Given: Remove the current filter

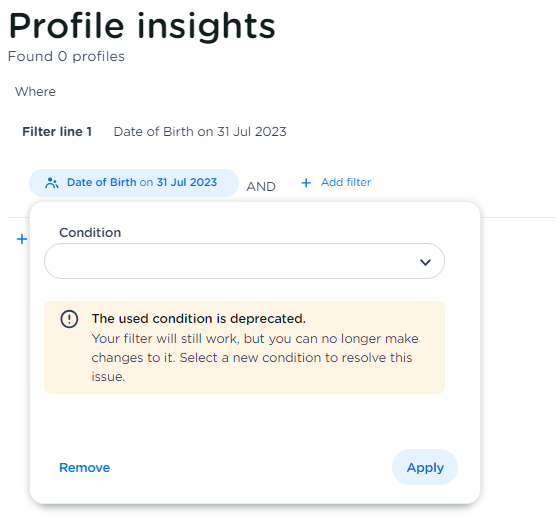Looking at the screenshot, I should (84, 467).
